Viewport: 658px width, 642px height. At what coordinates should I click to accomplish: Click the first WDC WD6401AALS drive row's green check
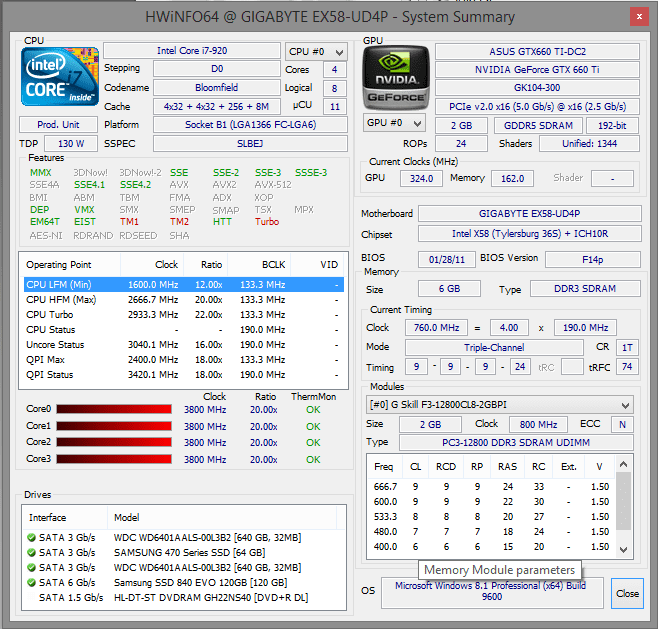(31, 537)
